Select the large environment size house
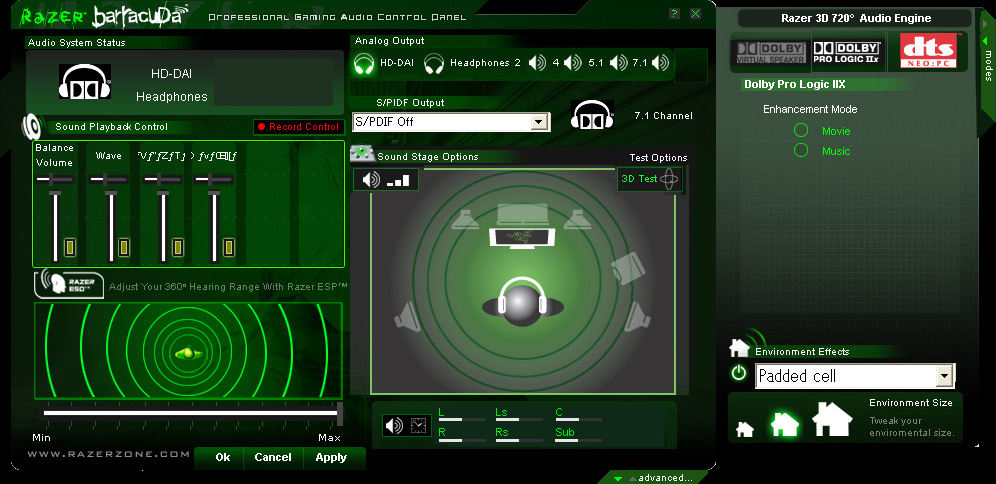Screen dimensions: 996x484 (x=832, y=419)
